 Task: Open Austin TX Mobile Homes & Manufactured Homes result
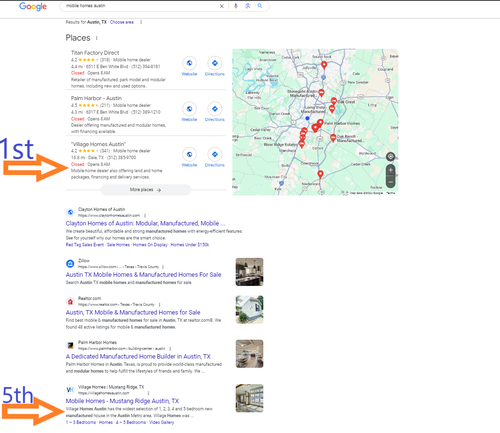coord(143,275)
